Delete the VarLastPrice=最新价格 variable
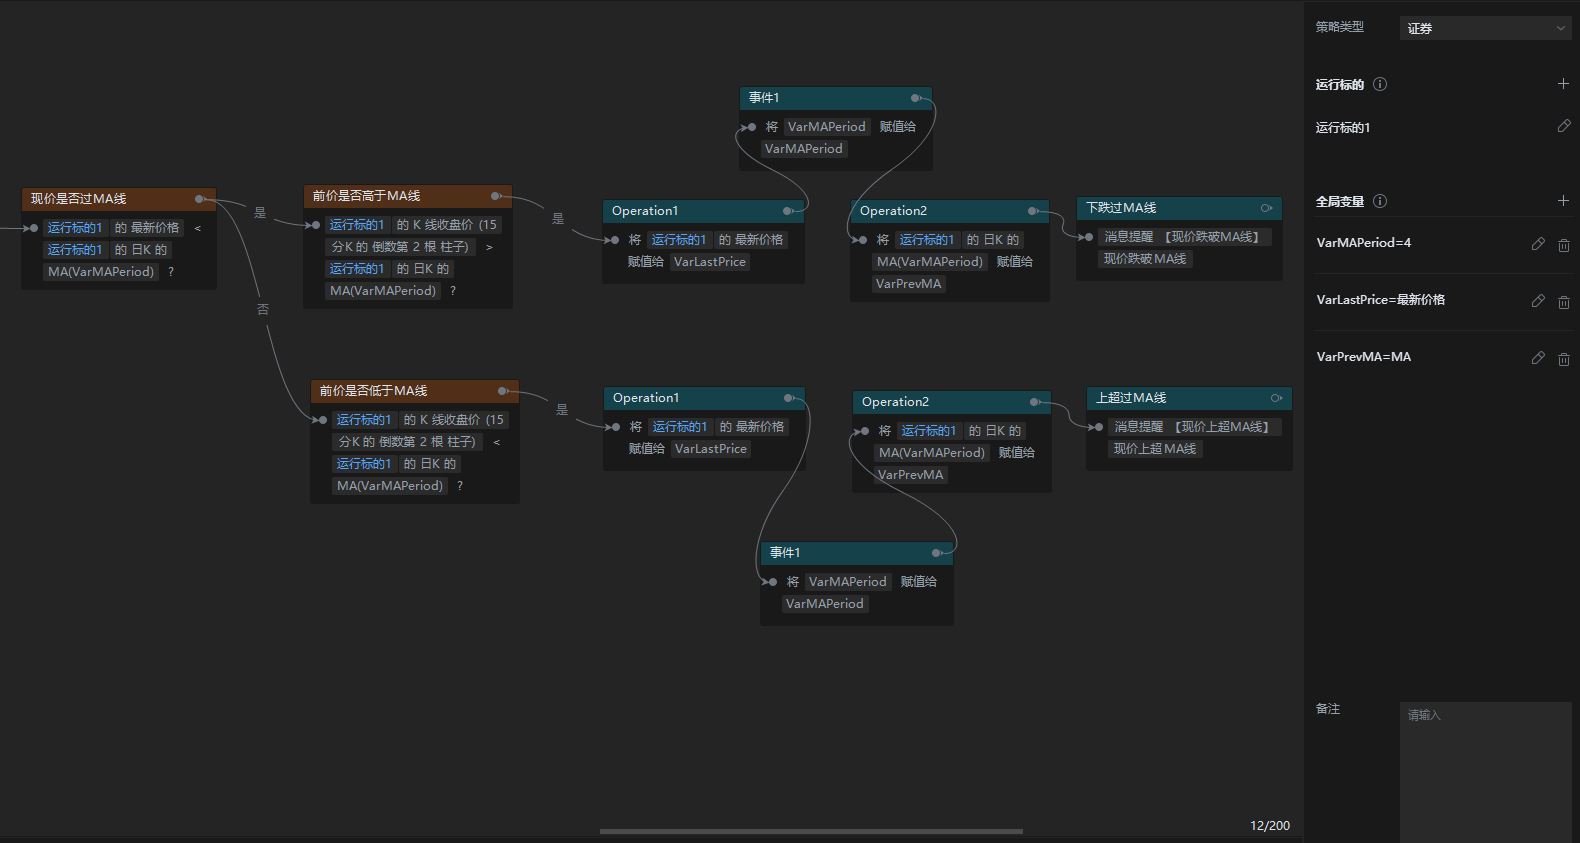The width and height of the screenshot is (1580, 843). tap(1564, 301)
